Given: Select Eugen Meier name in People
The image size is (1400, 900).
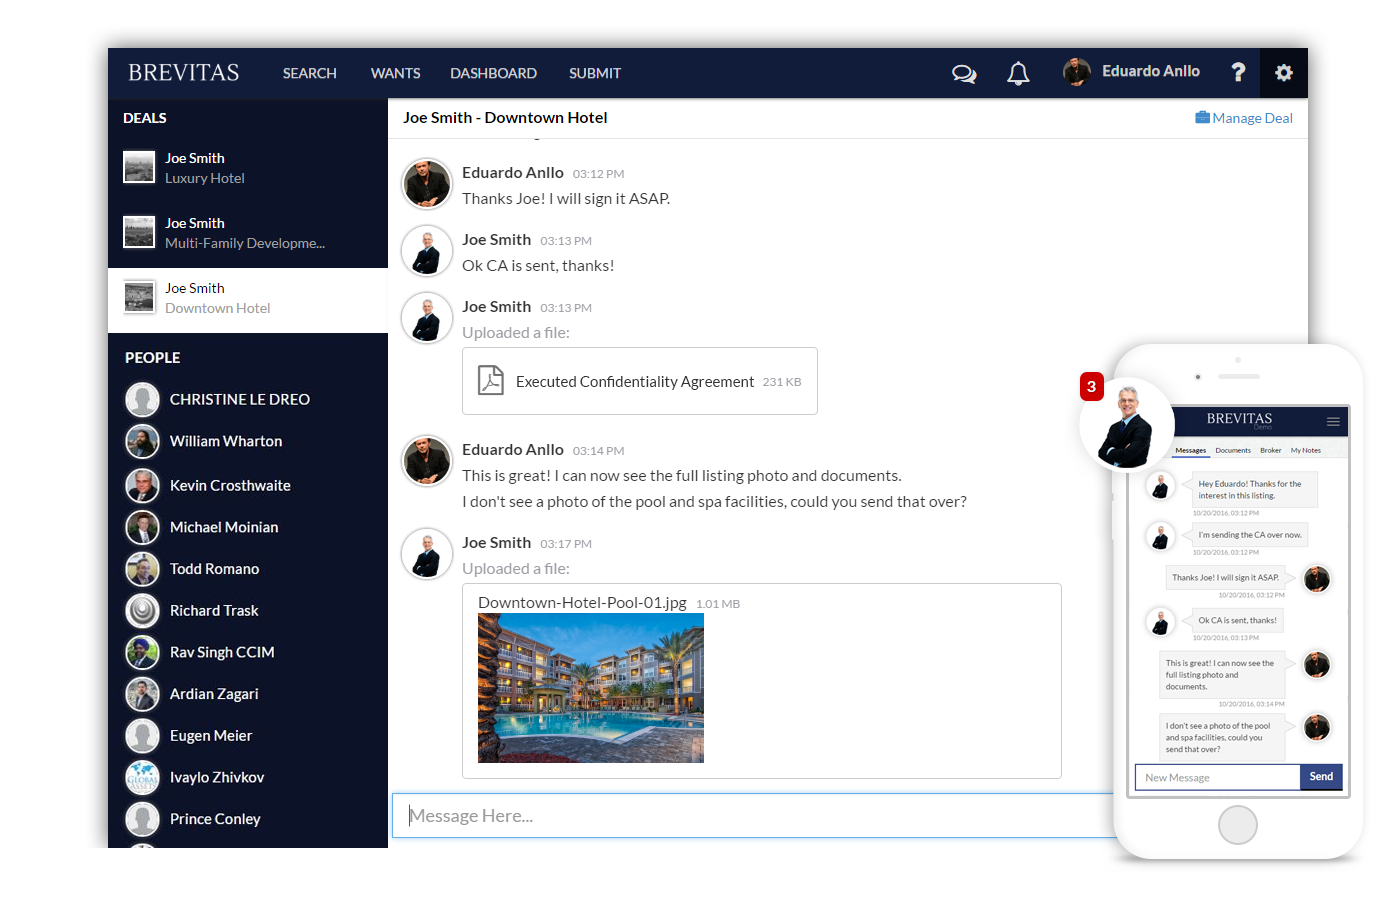Looking at the screenshot, I should [211, 736].
